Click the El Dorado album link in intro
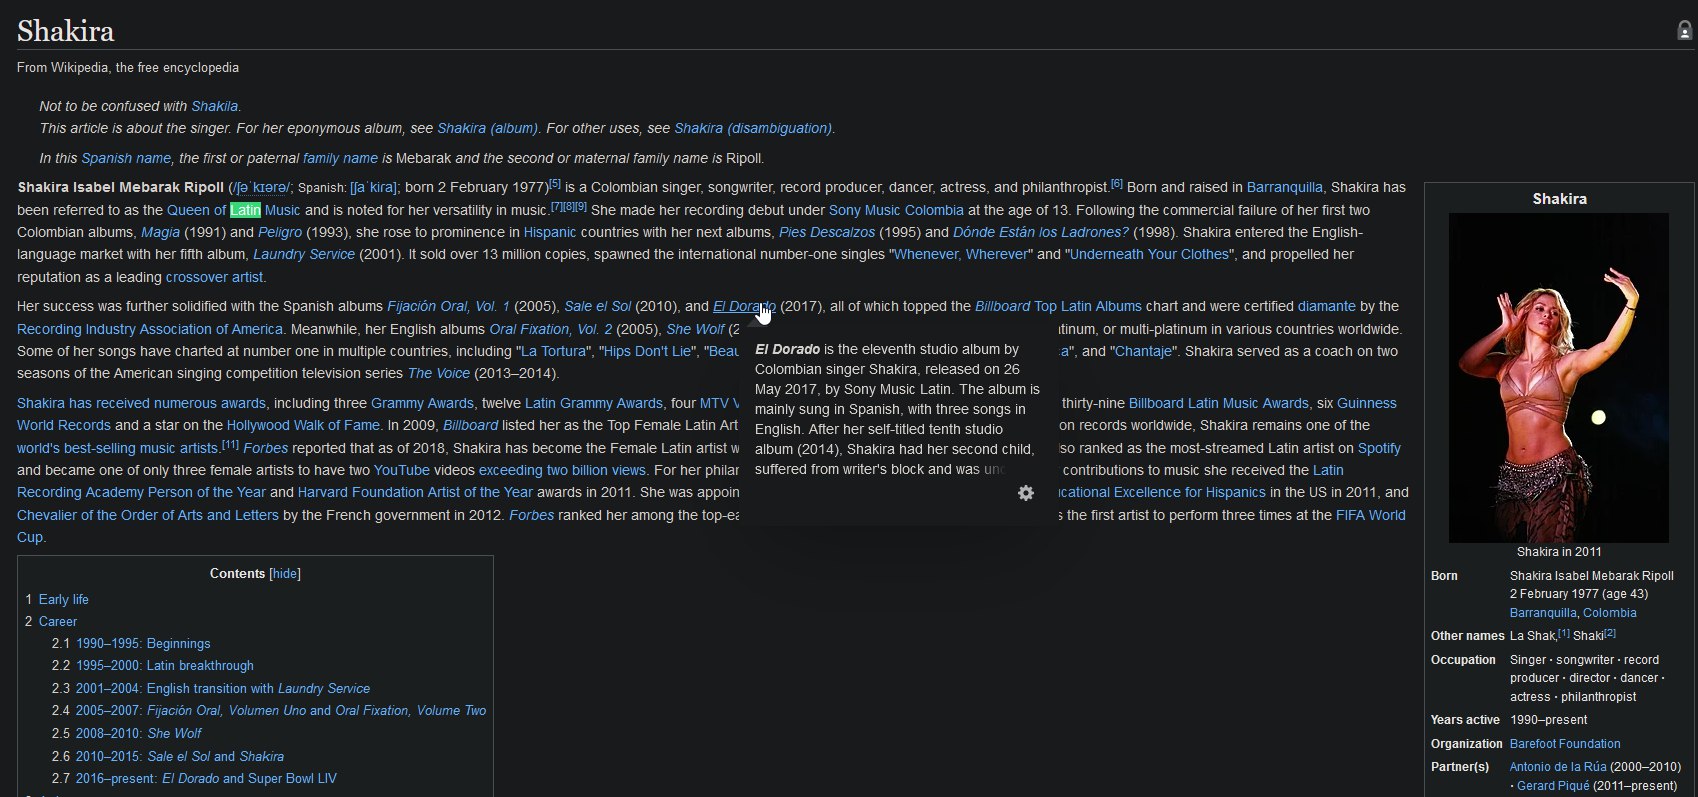This screenshot has height=797, width=1698. pos(744,306)
